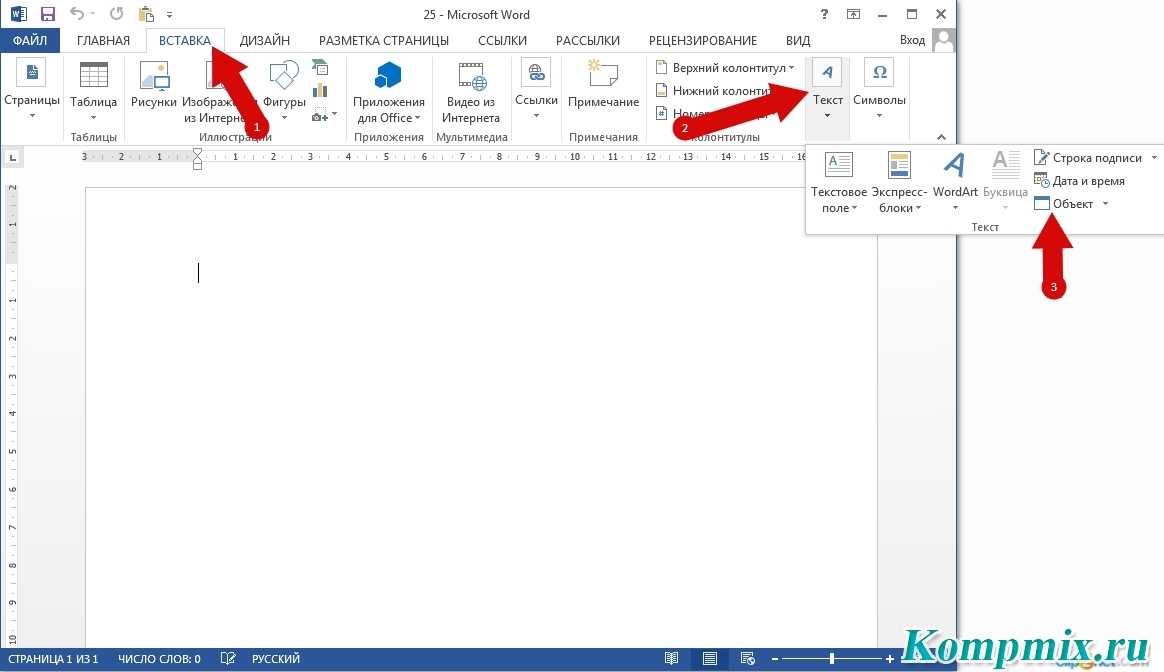Insert a SmartArt graphic
Image resolution: width=1164 pixels, height=672 pixels.
click(x=320, y=68)
